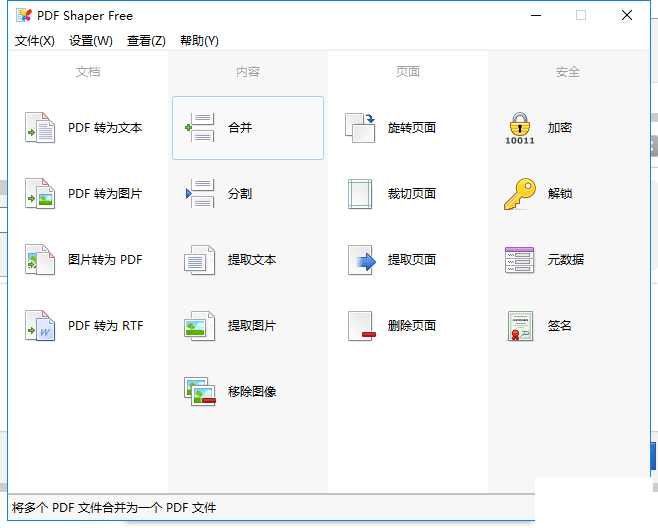
Task: Click the 旋转页面 rotate icon
Action: (x=360, y=128)
